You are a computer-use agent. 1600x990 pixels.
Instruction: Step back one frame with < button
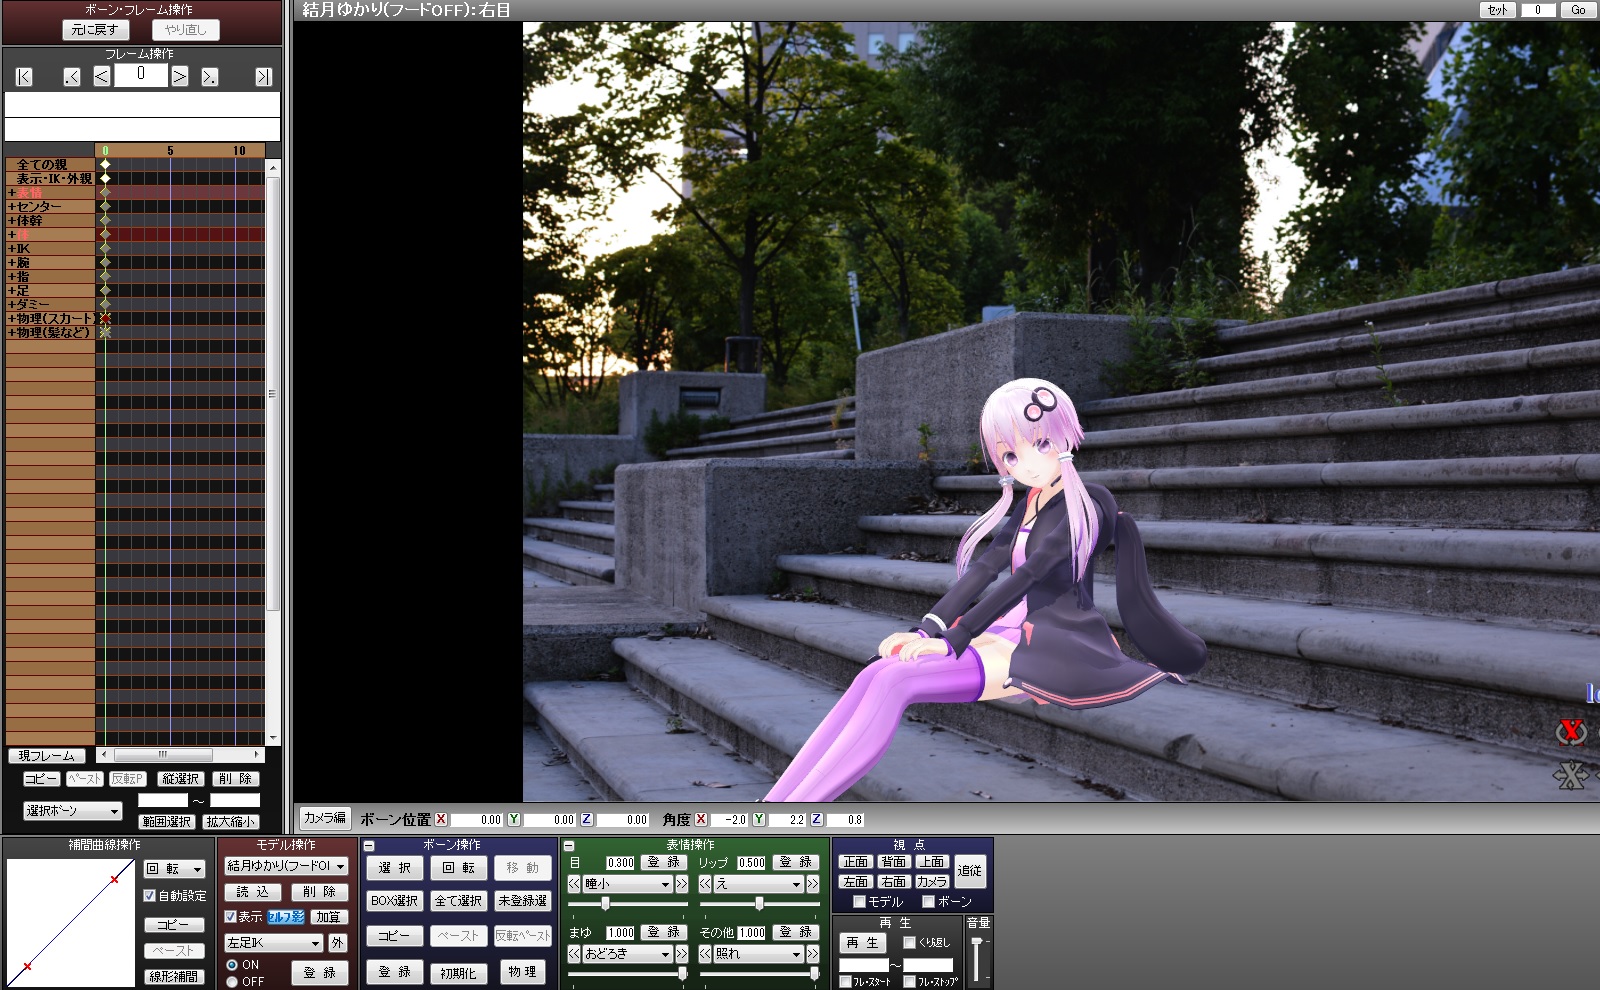pos(102,77)
